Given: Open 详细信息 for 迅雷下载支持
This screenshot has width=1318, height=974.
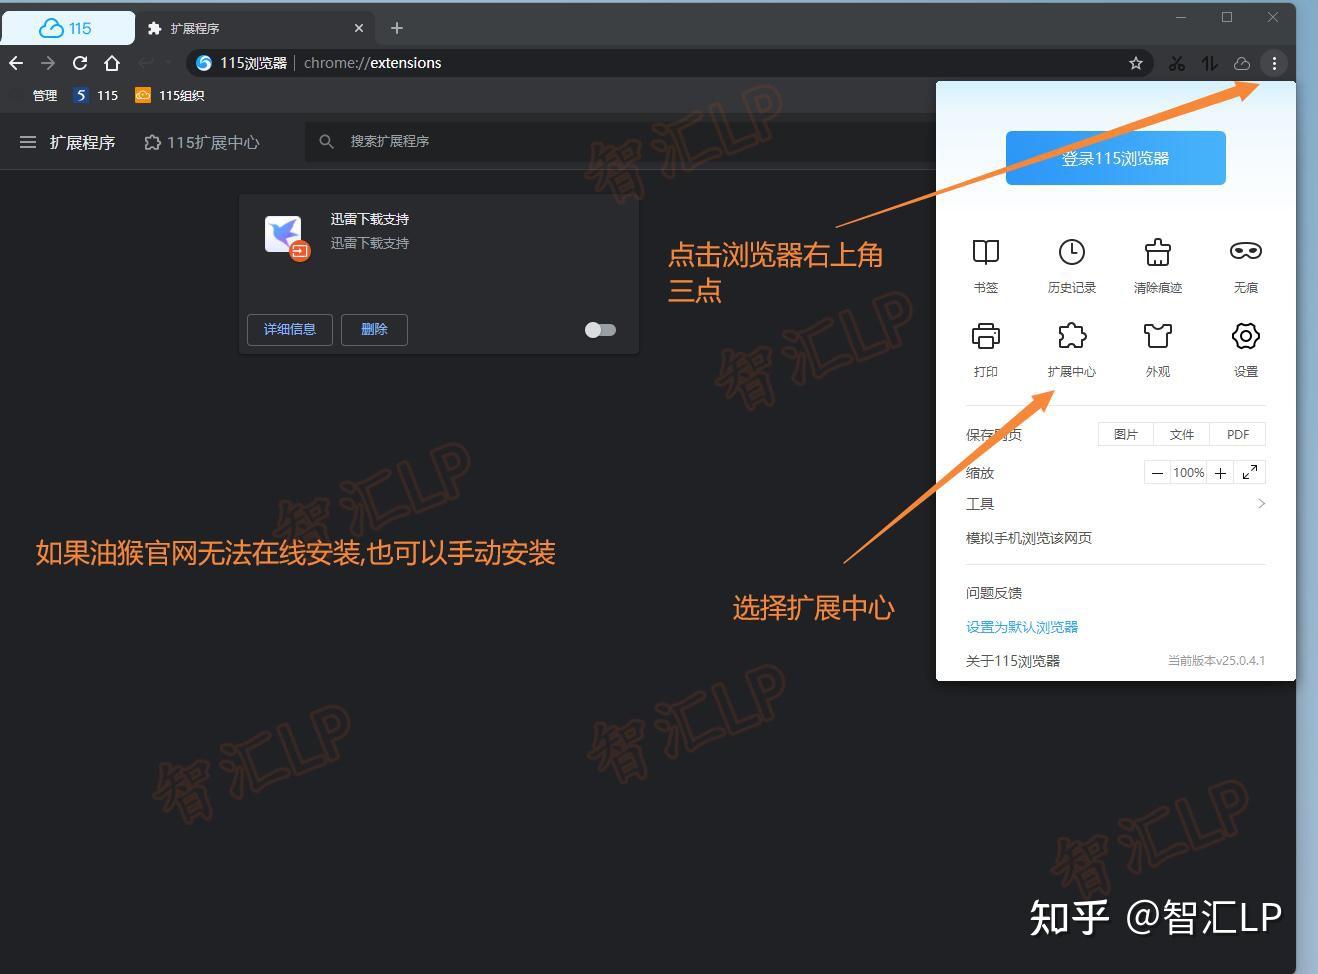Looking at the screenshot, I should [289, 329].
